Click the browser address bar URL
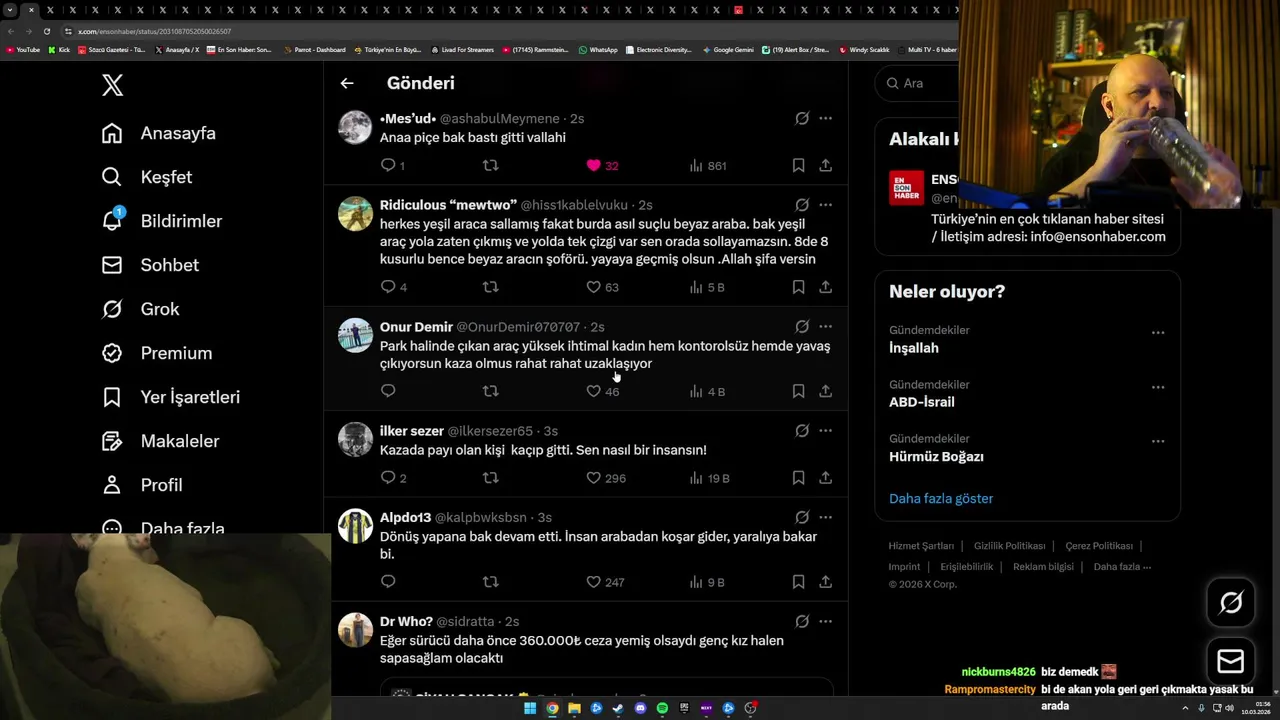This screenshot has height=720, width=1280. point(155,31)
